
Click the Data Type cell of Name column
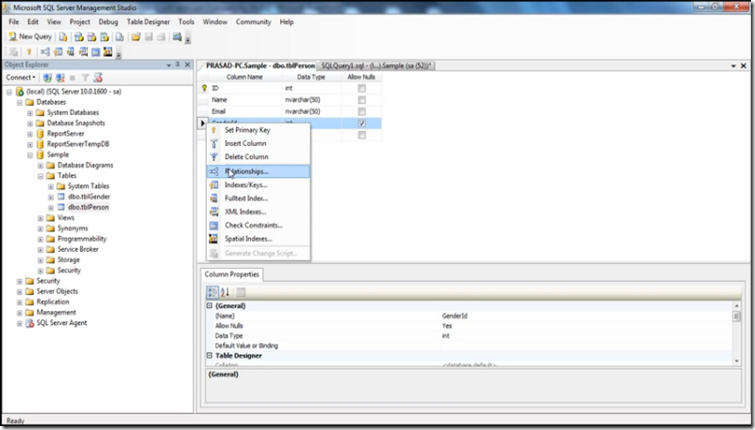312,100
